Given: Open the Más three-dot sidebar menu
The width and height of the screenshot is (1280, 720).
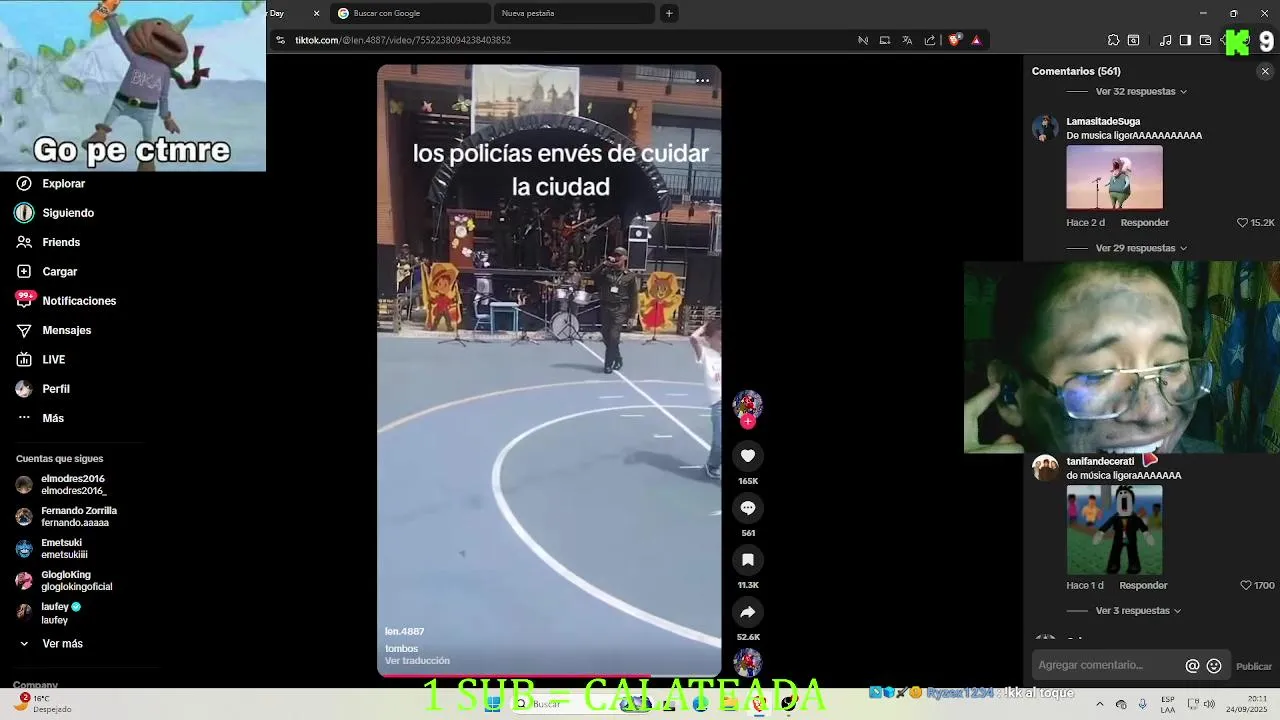Looking at the screenshot, I should pos(40,418).
